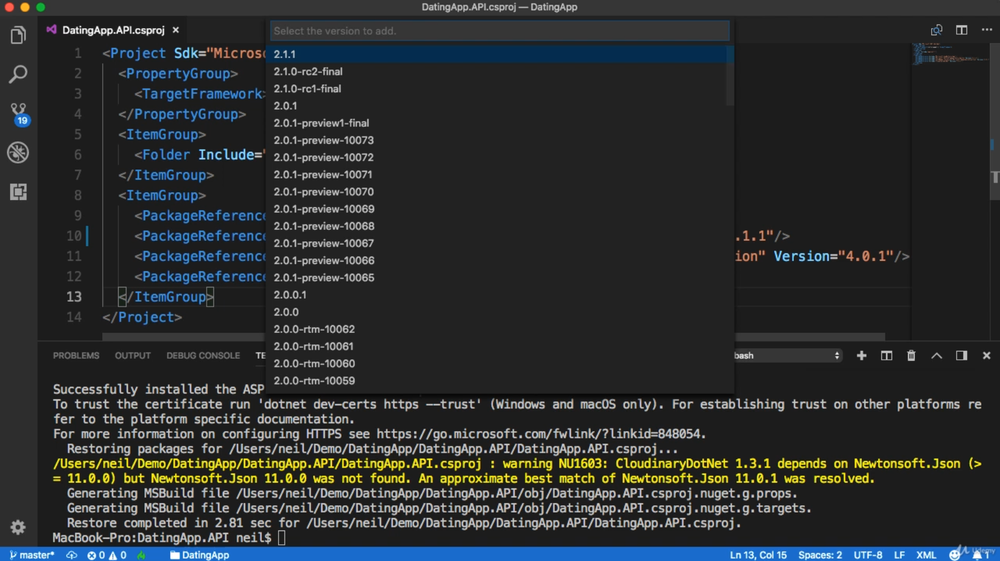
Task: Switch to the OUTPUT panel tab
Action: click(x=133, y=356)
